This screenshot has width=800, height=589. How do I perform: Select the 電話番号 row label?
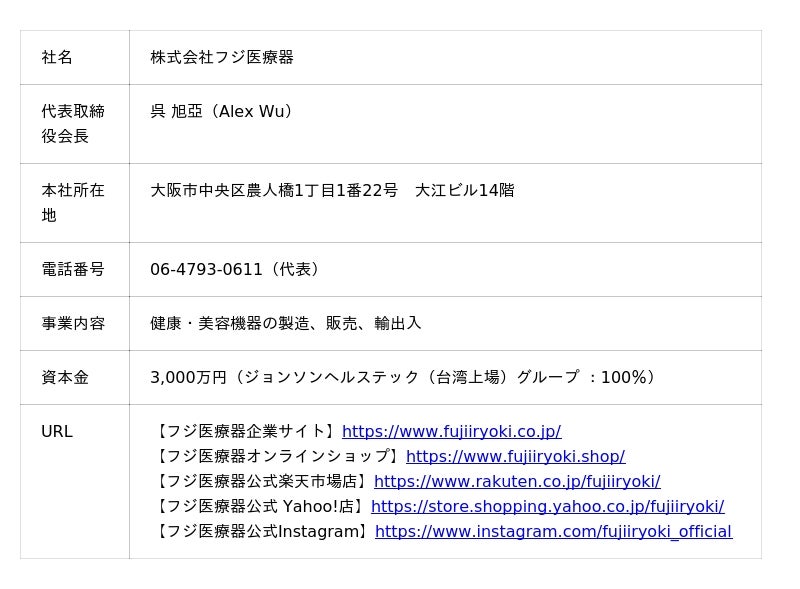point(73,270)
